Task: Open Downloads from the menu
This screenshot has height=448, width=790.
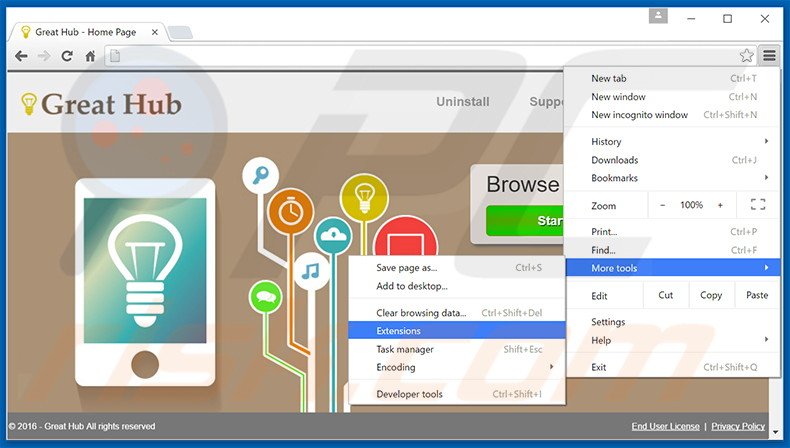Action: 673,160
